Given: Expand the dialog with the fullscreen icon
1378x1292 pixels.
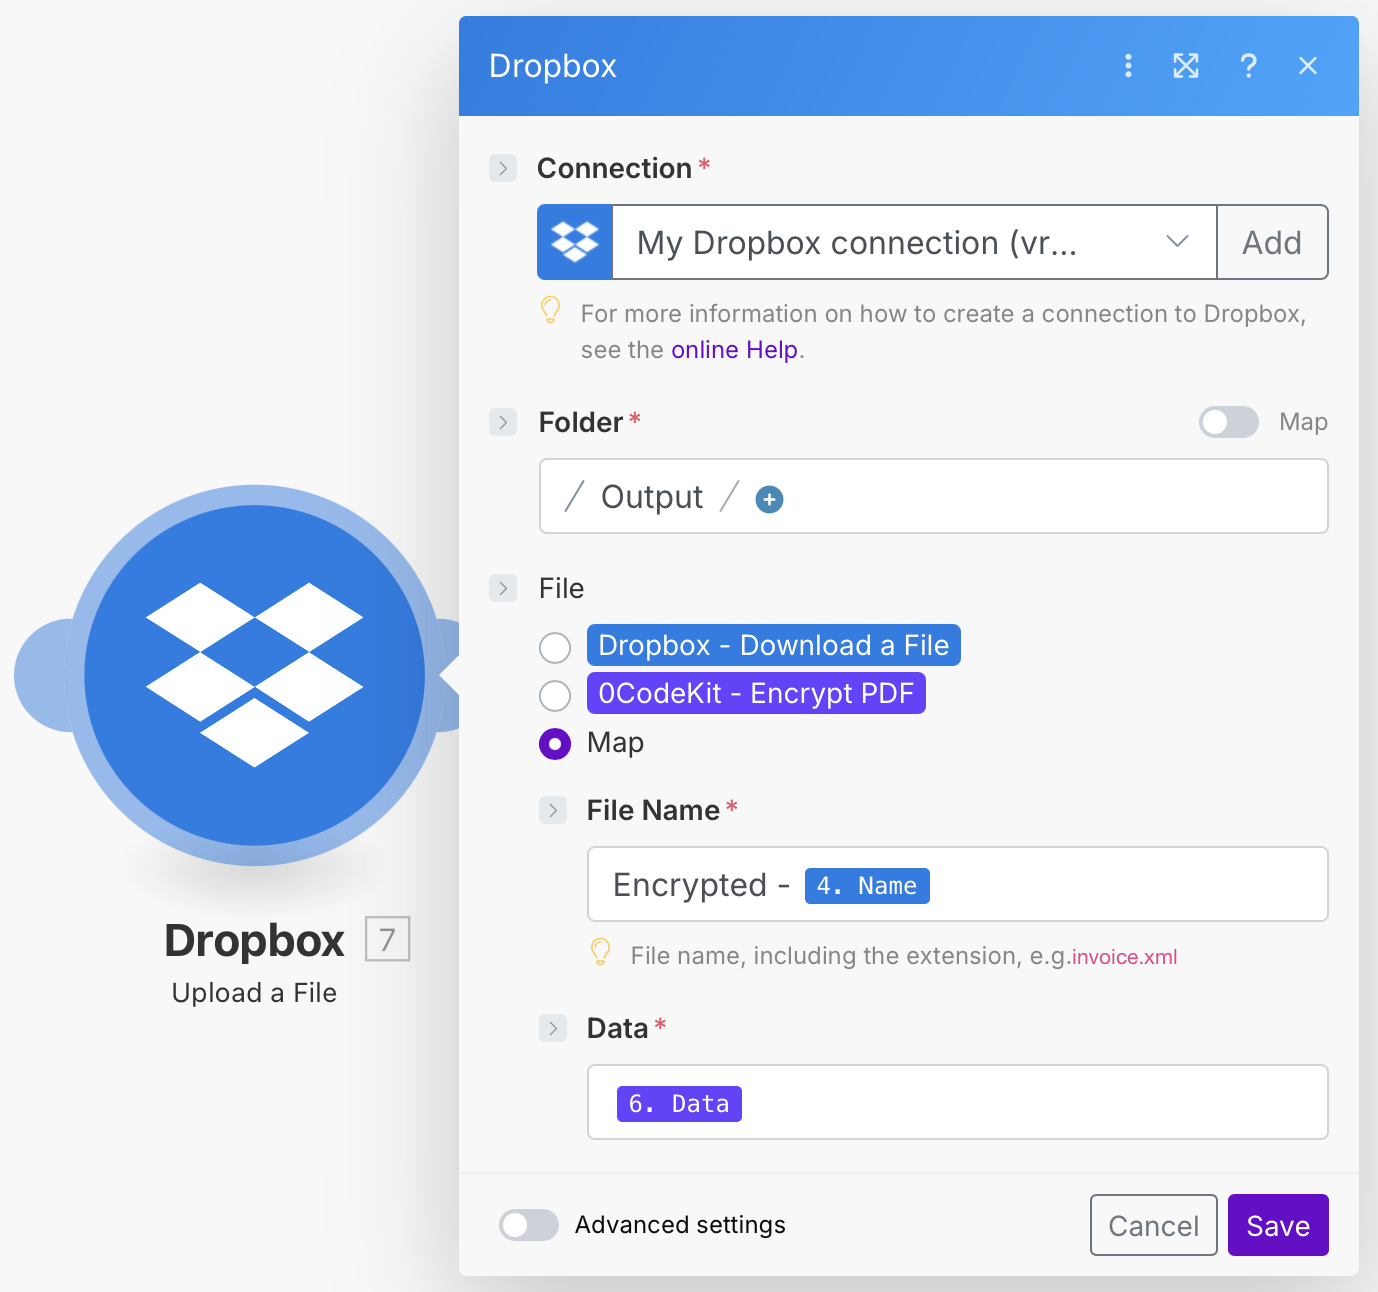Looking at the screenshot, I should pos(1186,66).
